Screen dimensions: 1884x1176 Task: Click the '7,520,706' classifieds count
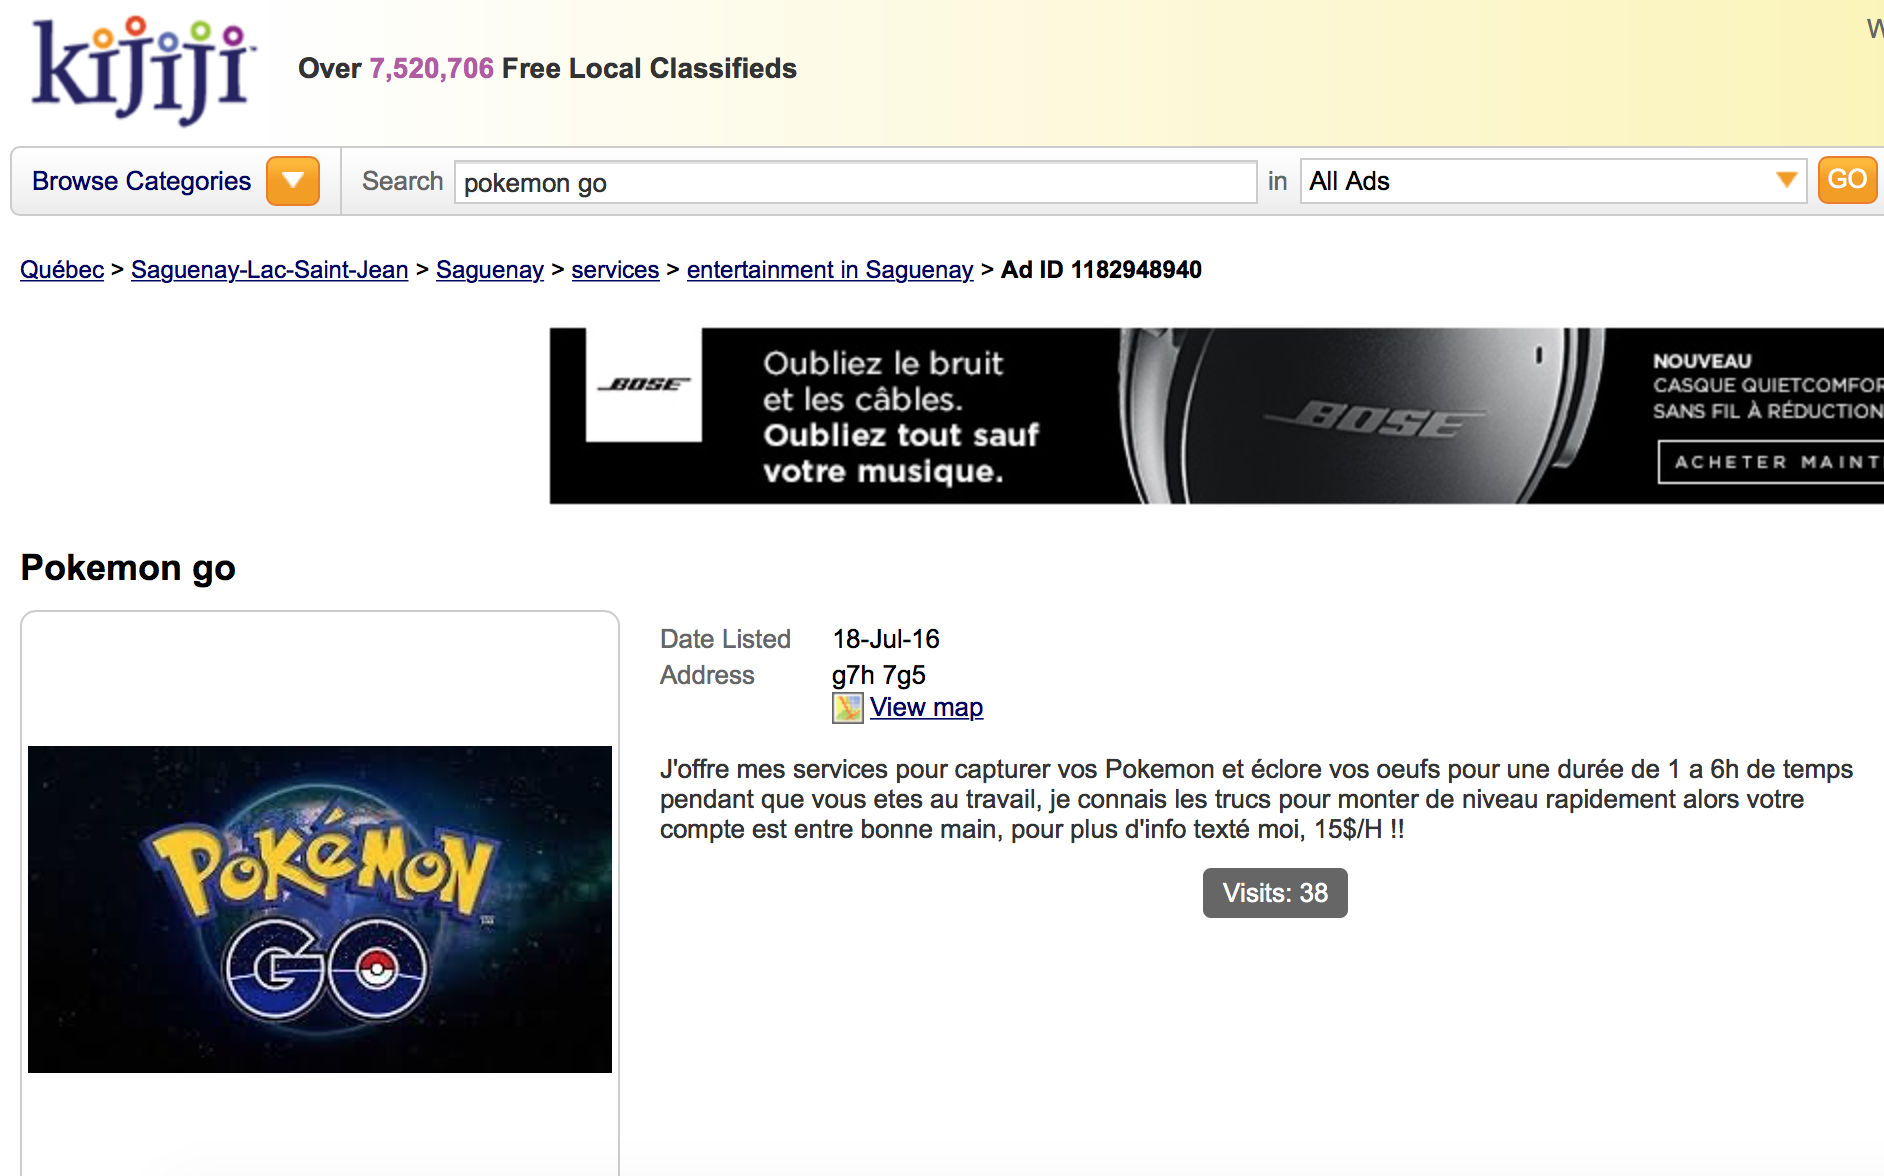click(432, 68)
